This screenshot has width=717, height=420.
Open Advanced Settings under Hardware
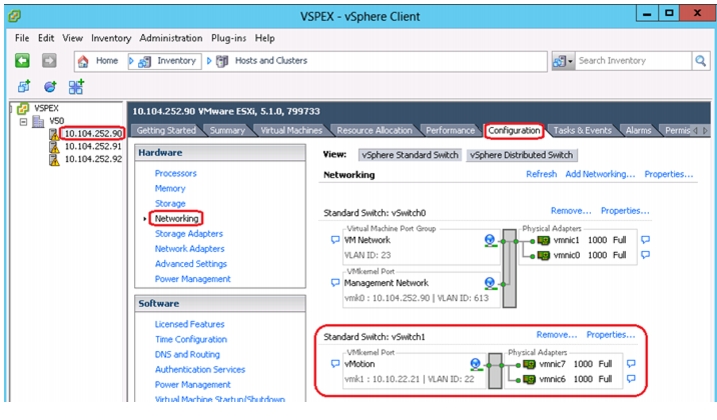tap(191, 264)
